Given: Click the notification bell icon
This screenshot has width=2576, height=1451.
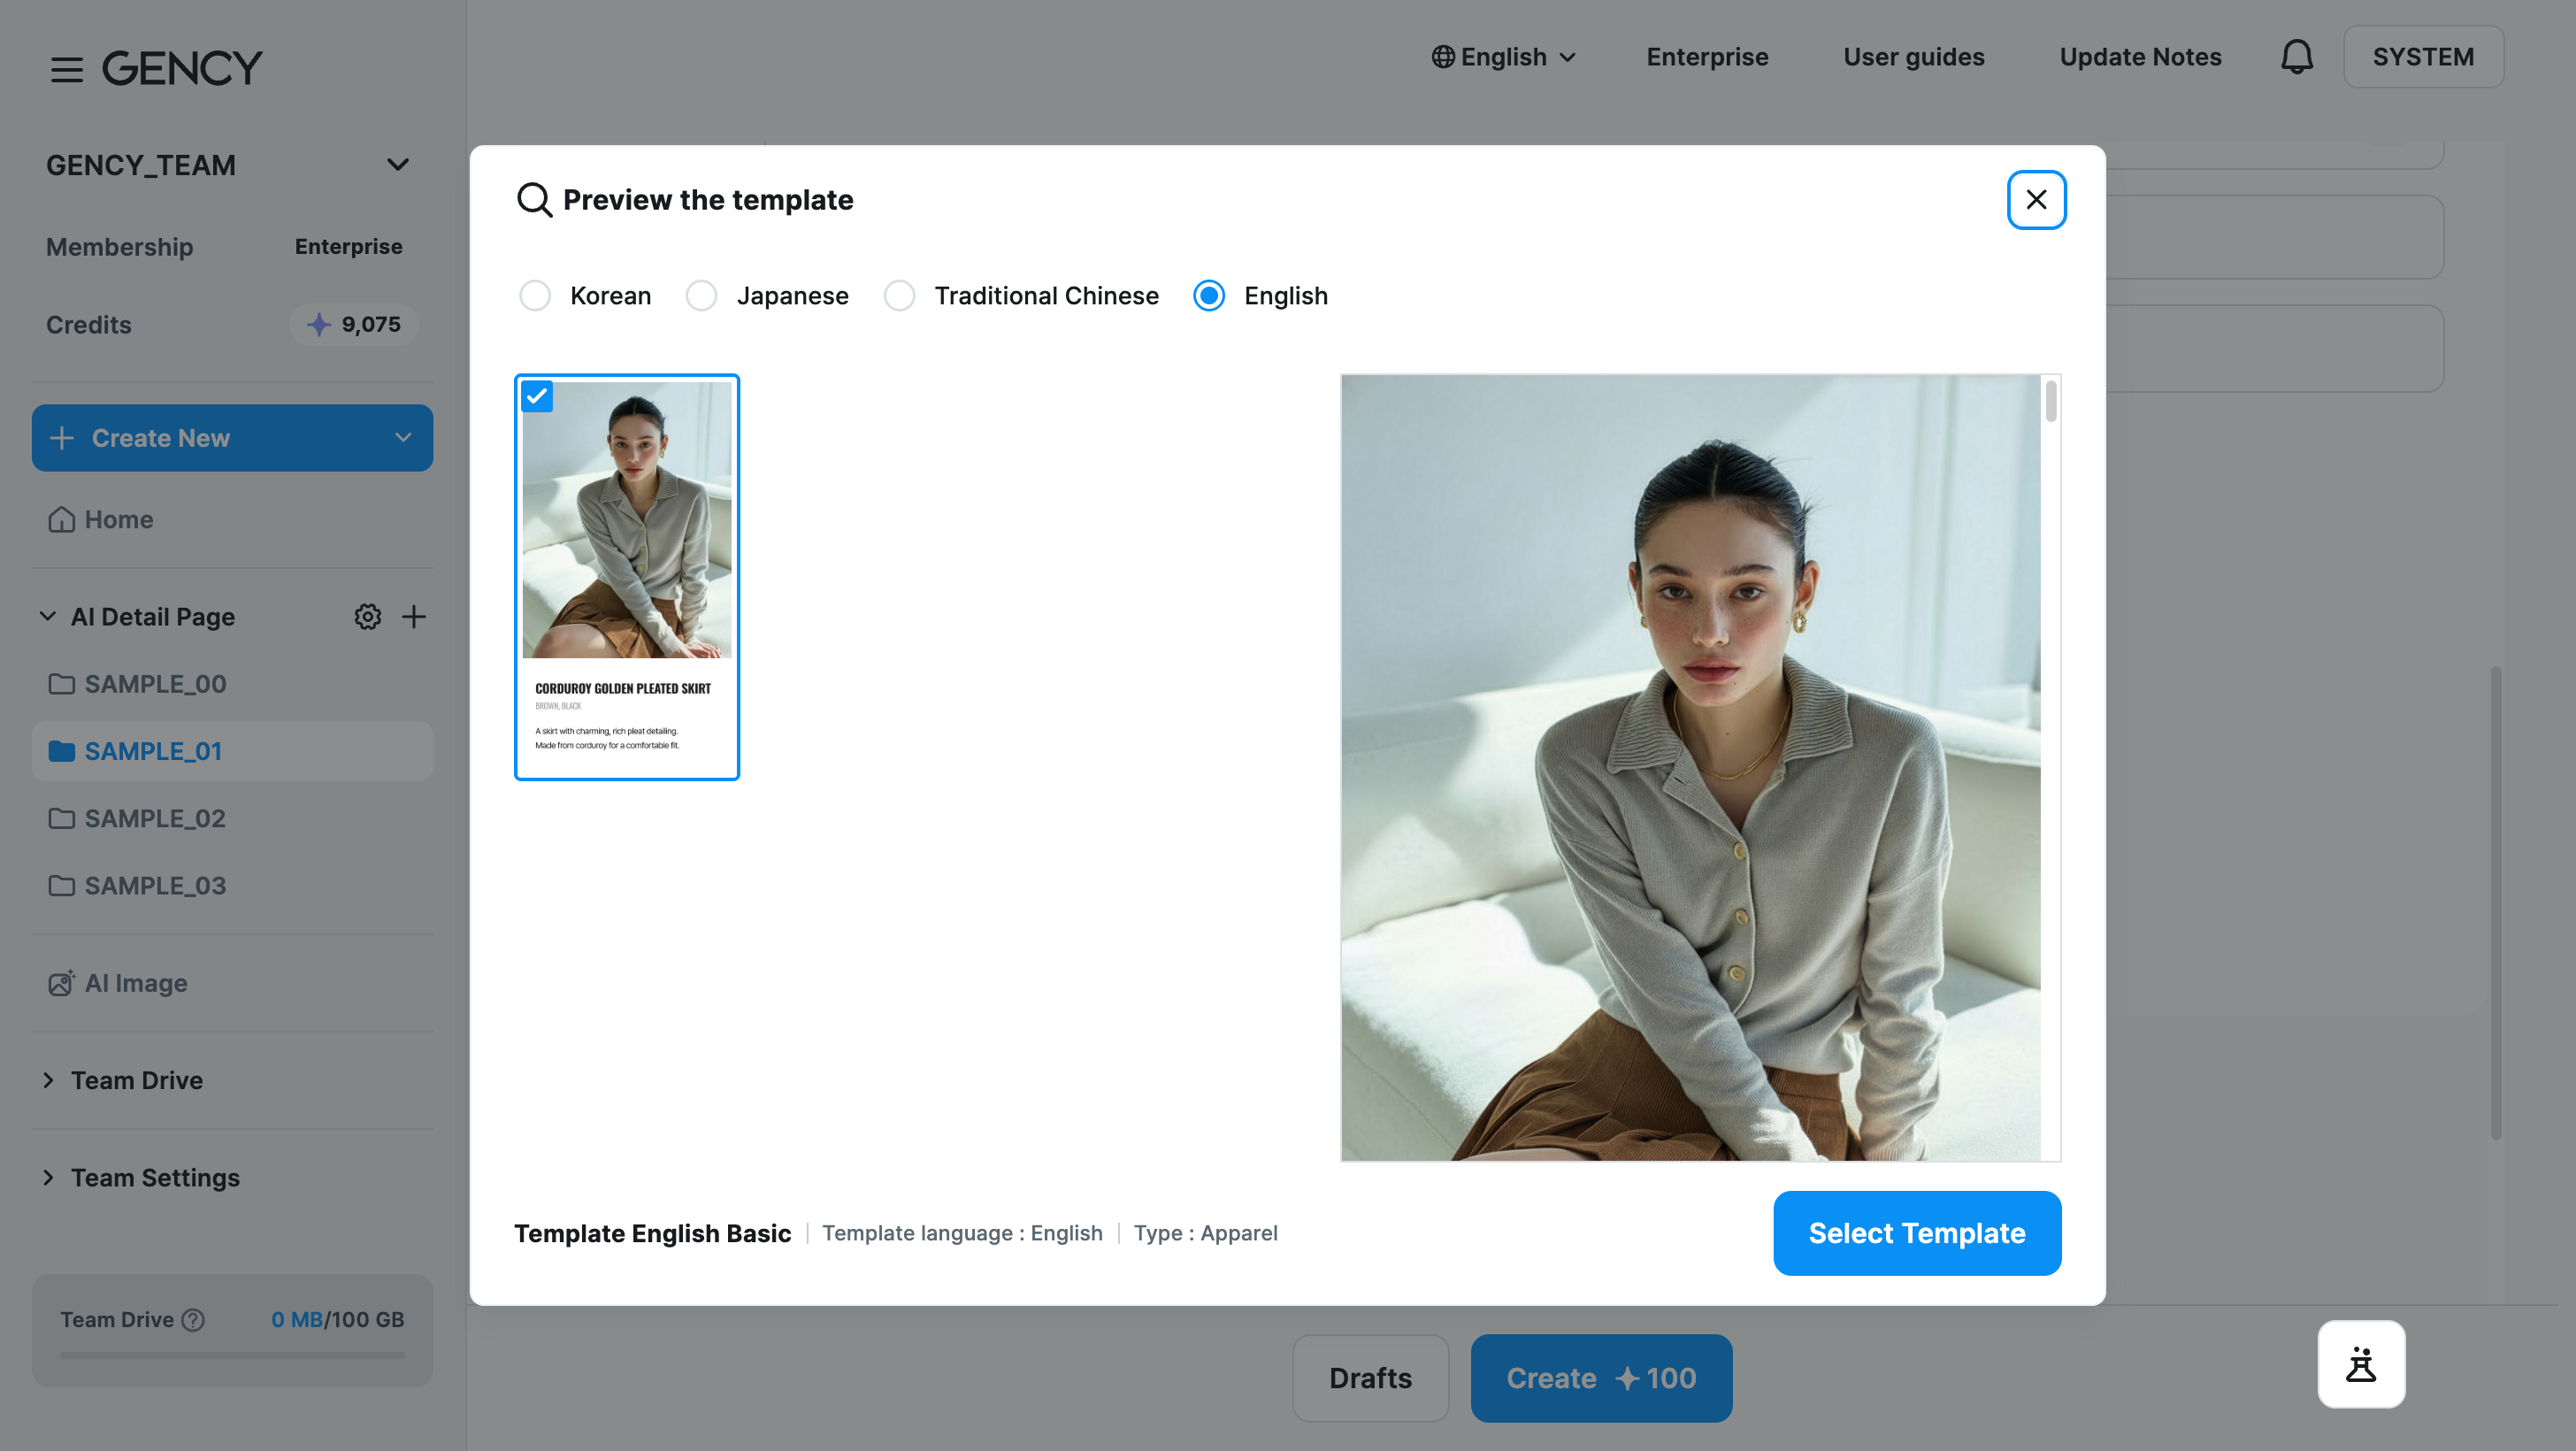Looking at the screenshot, I should [x=2296, y=57].
